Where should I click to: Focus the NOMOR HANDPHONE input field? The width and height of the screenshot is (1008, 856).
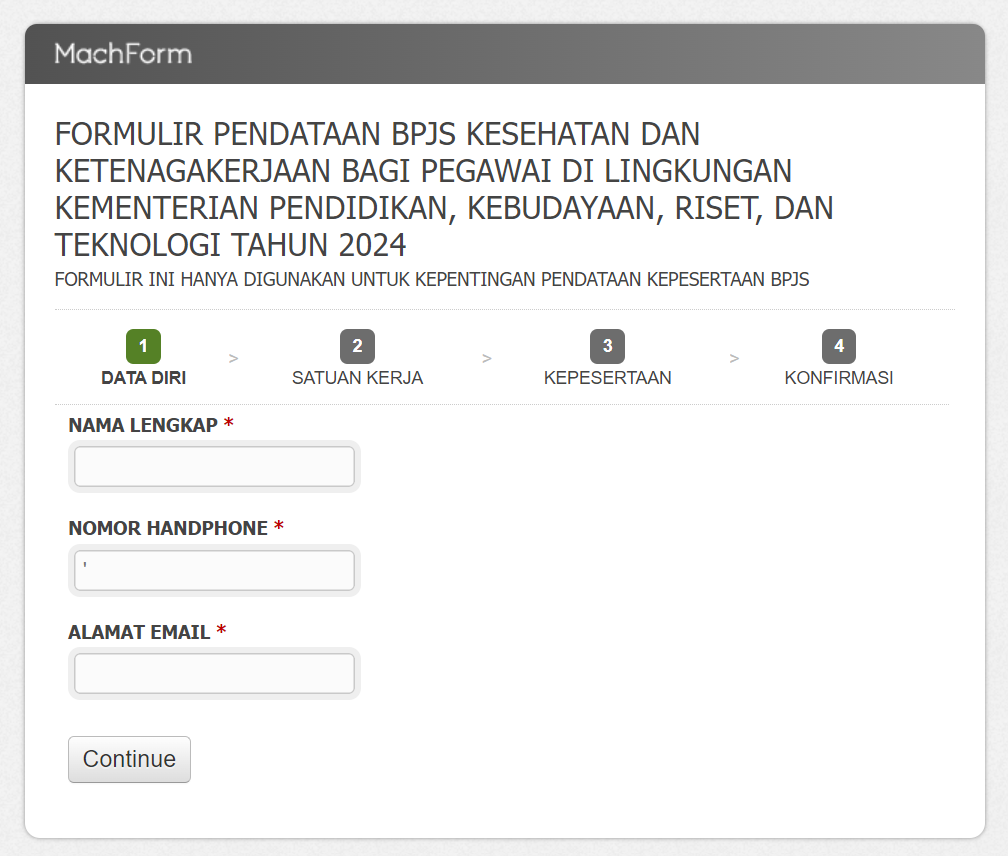click(x=214, y=570)
